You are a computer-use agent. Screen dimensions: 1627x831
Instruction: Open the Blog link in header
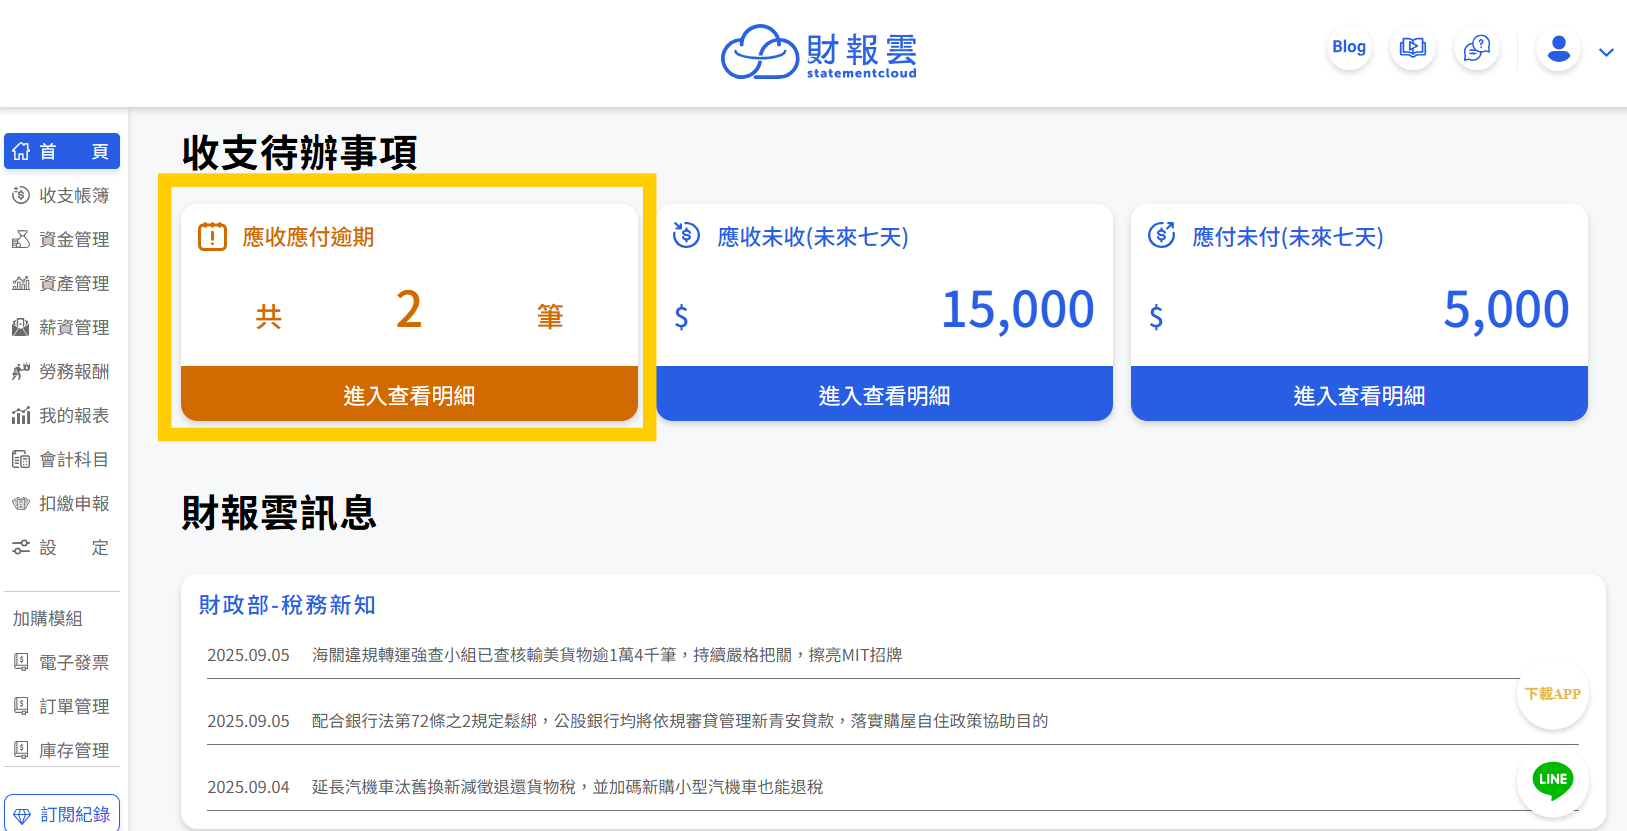[x=1348, y=47]
